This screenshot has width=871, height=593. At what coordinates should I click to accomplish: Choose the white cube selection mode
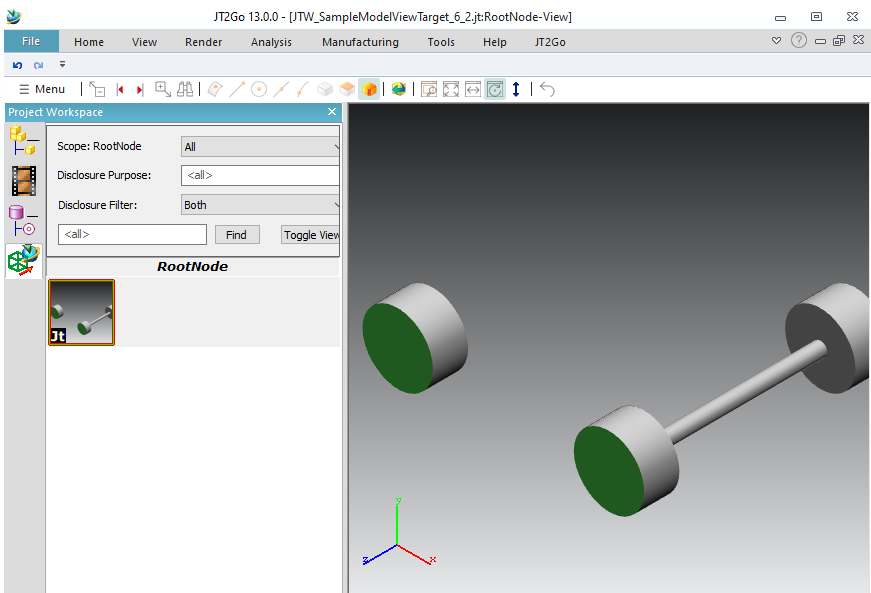click(x=325, y=89)
